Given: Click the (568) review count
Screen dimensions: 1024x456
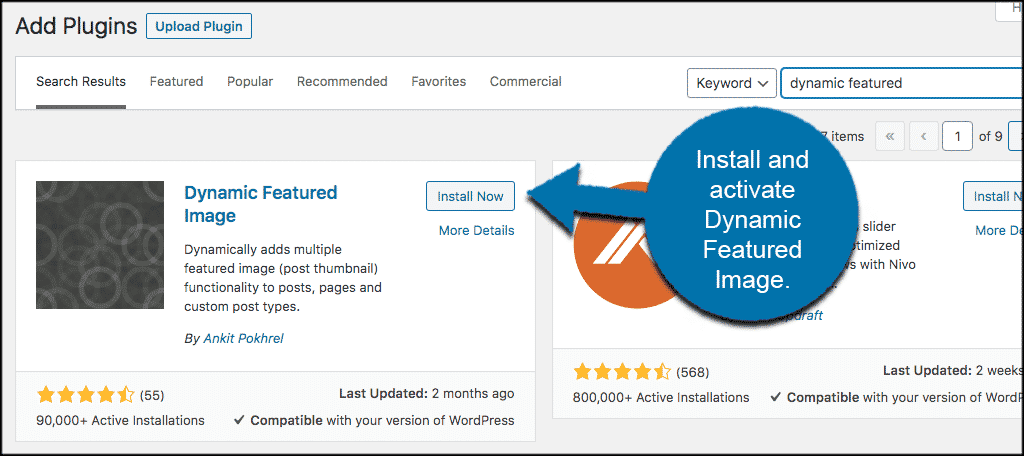Looking at the screenshot, I should click(692, 372).
